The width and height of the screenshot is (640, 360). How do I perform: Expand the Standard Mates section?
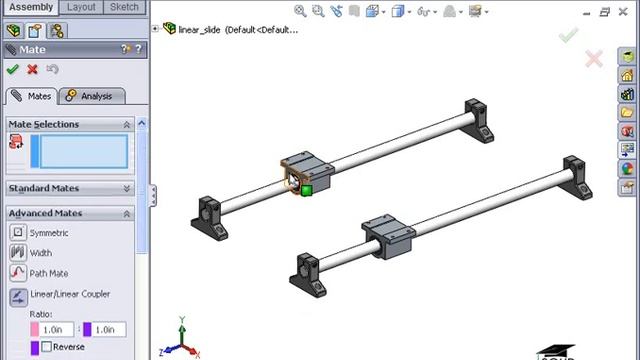coord(127,189)
